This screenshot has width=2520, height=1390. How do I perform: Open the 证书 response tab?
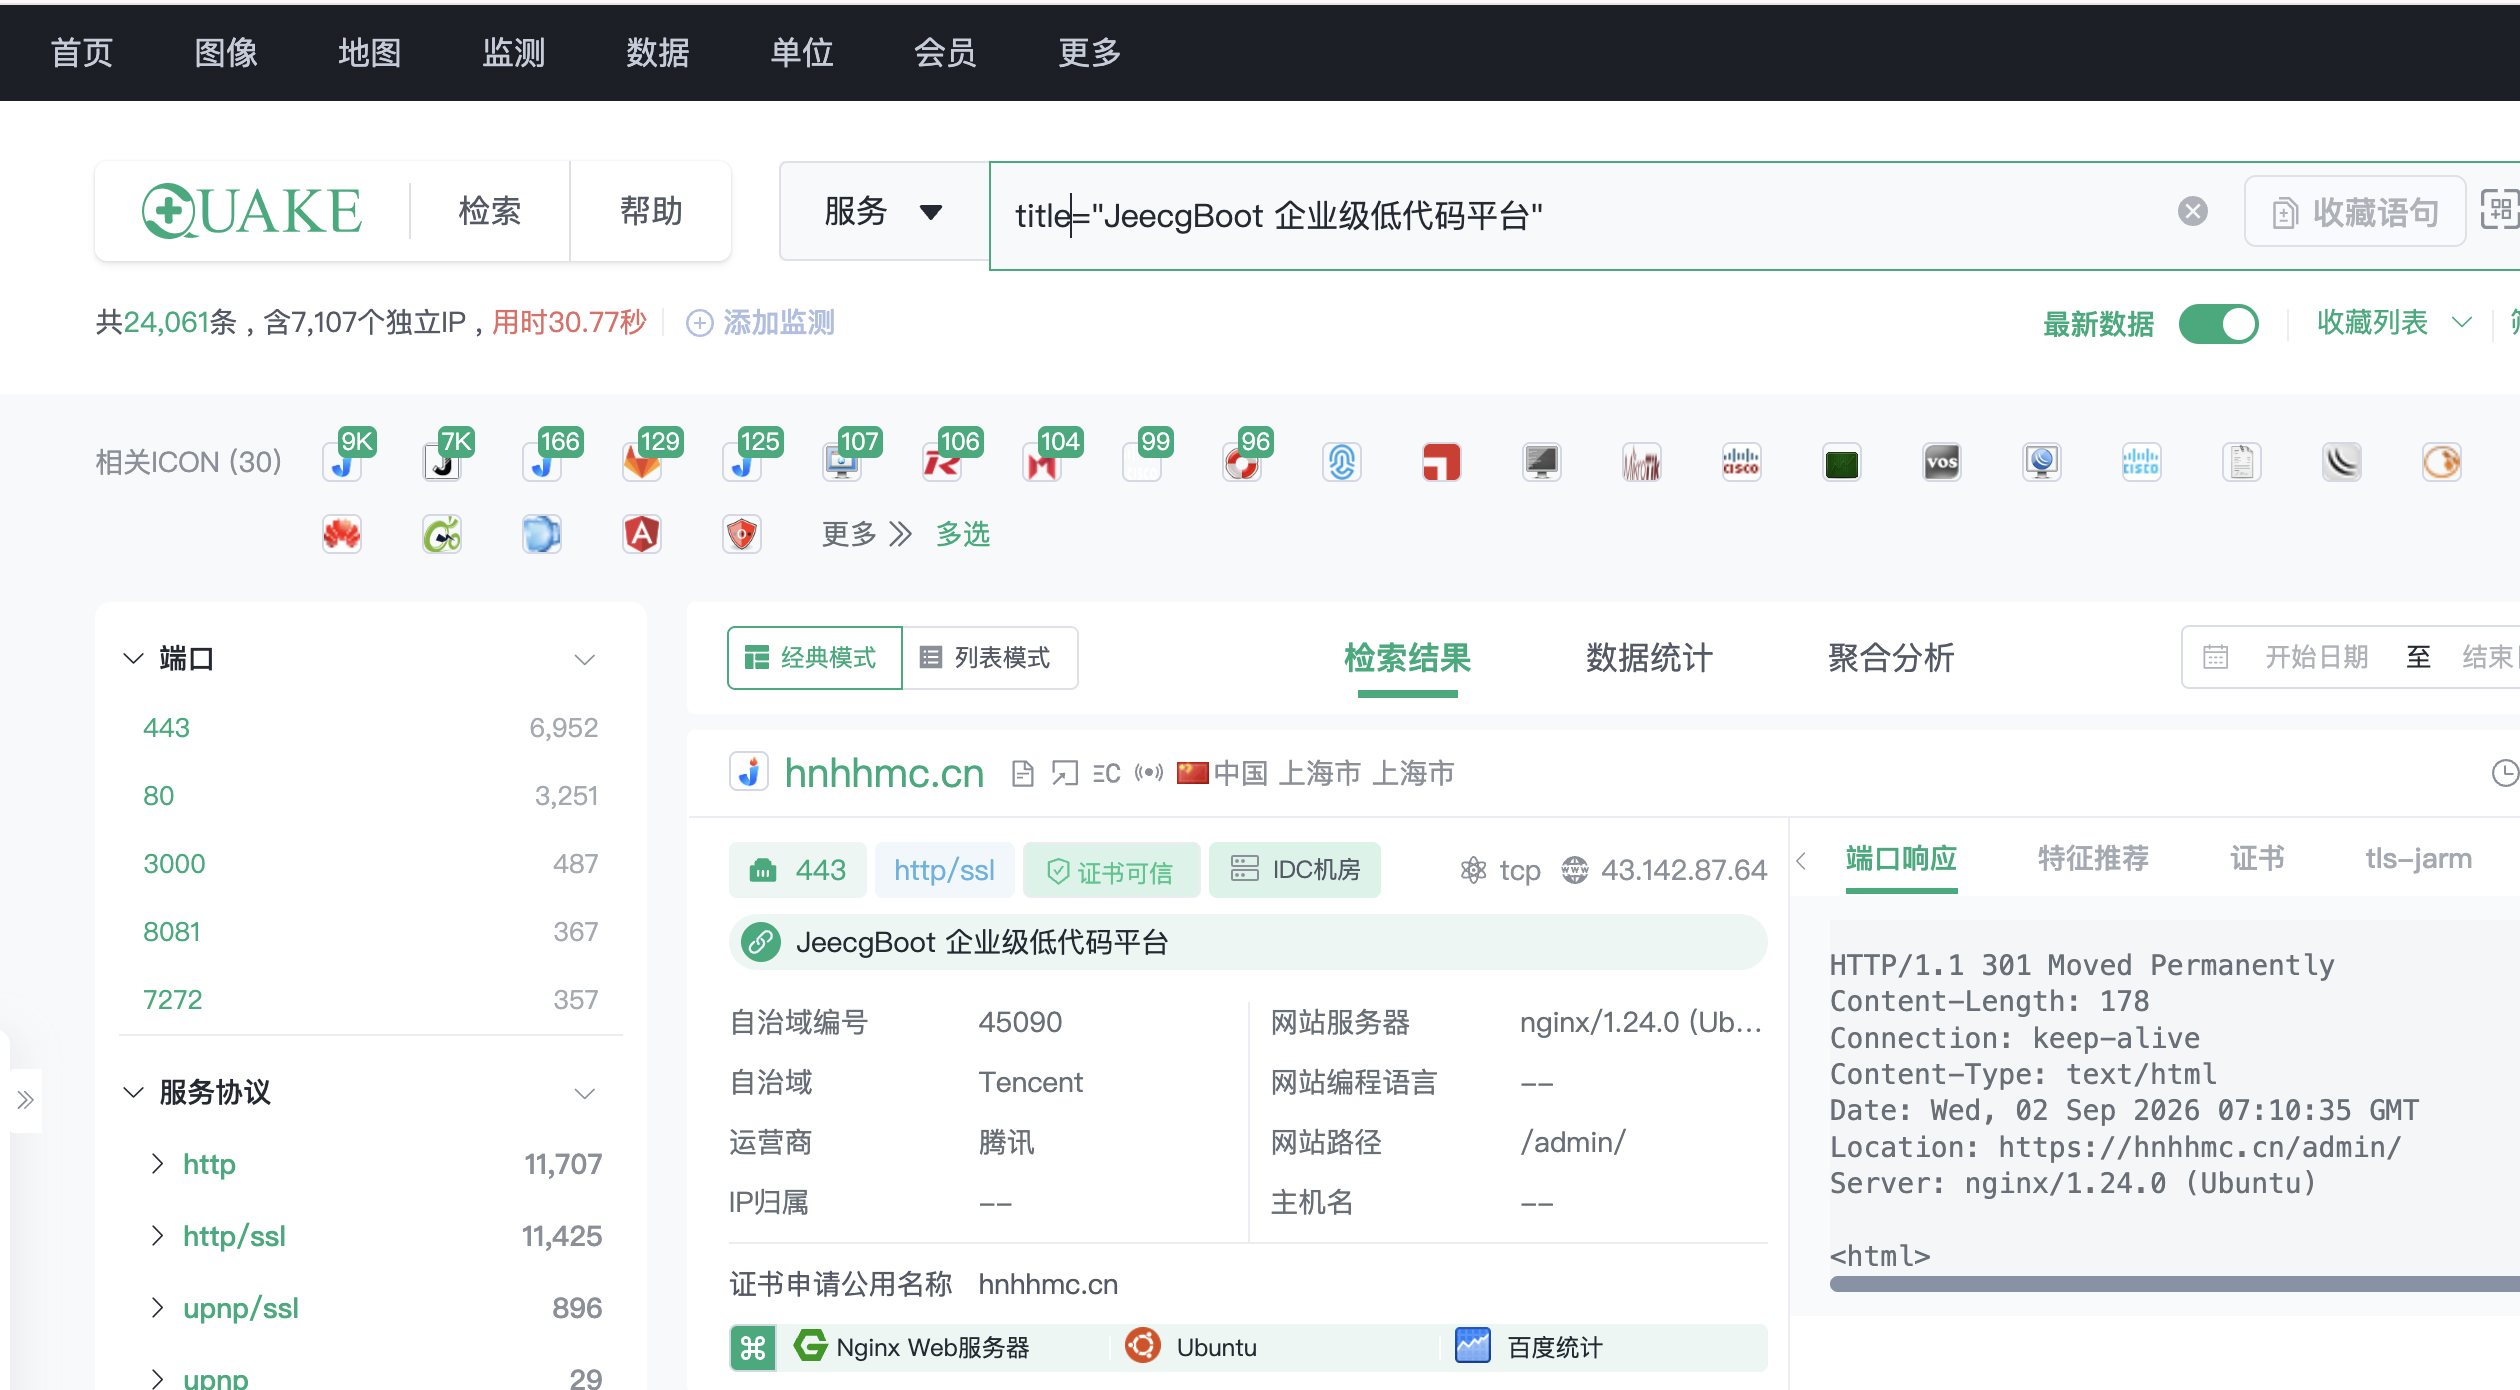2257,858
